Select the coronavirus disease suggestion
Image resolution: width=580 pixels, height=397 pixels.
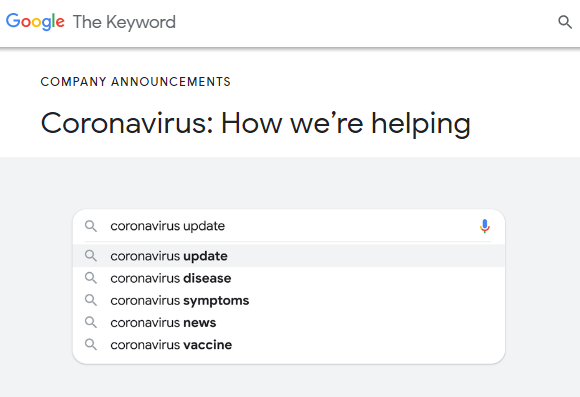click(289, 278)
